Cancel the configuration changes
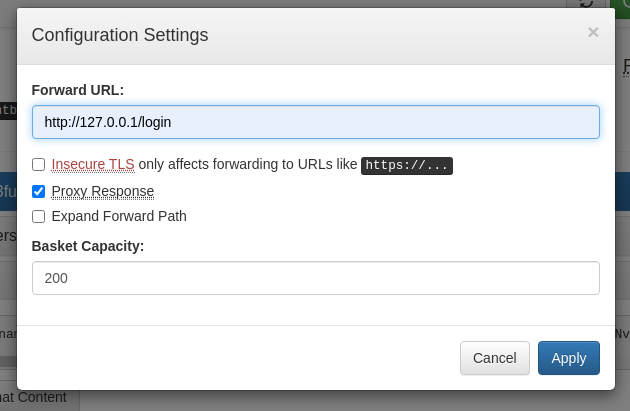The height and width of the screenshot is (411, 630). (495, 358)
